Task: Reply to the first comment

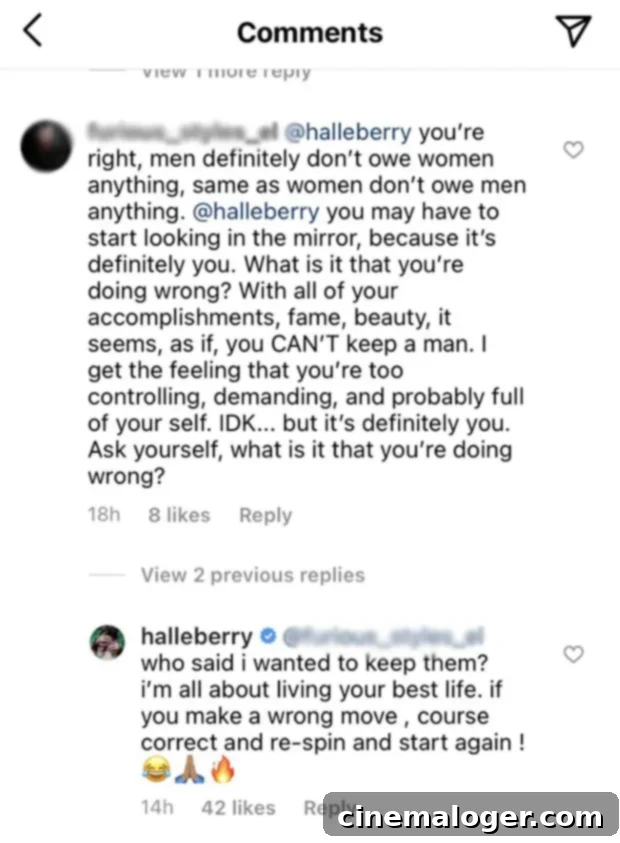Action: [265, 516]
